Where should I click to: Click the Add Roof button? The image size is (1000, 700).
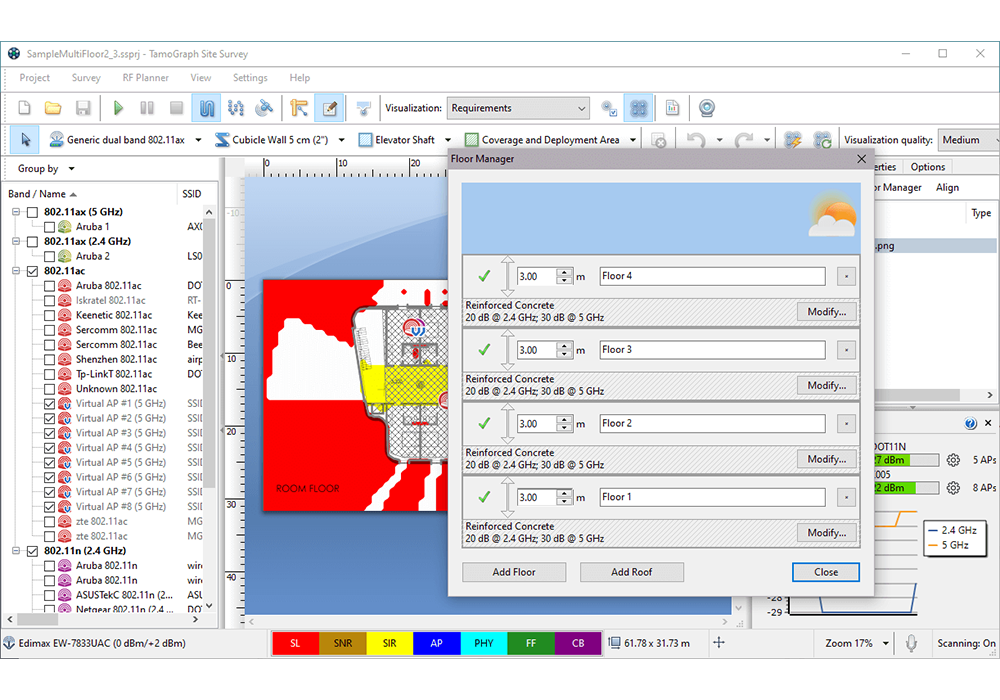[x=631, y=572]
